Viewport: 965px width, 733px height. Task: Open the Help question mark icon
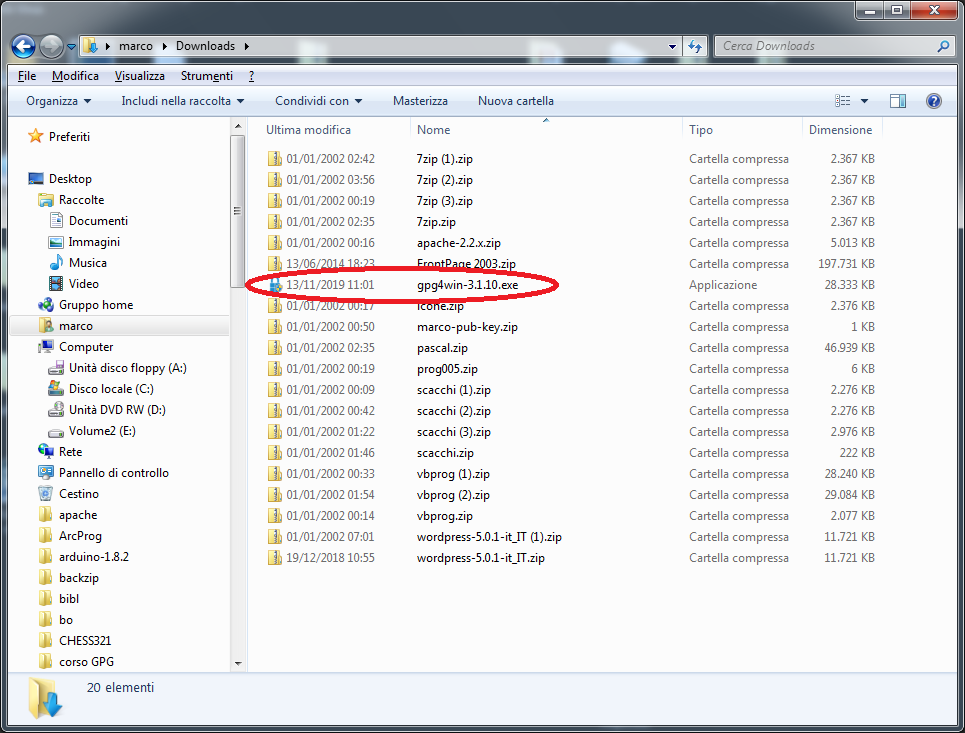point(934,101)
